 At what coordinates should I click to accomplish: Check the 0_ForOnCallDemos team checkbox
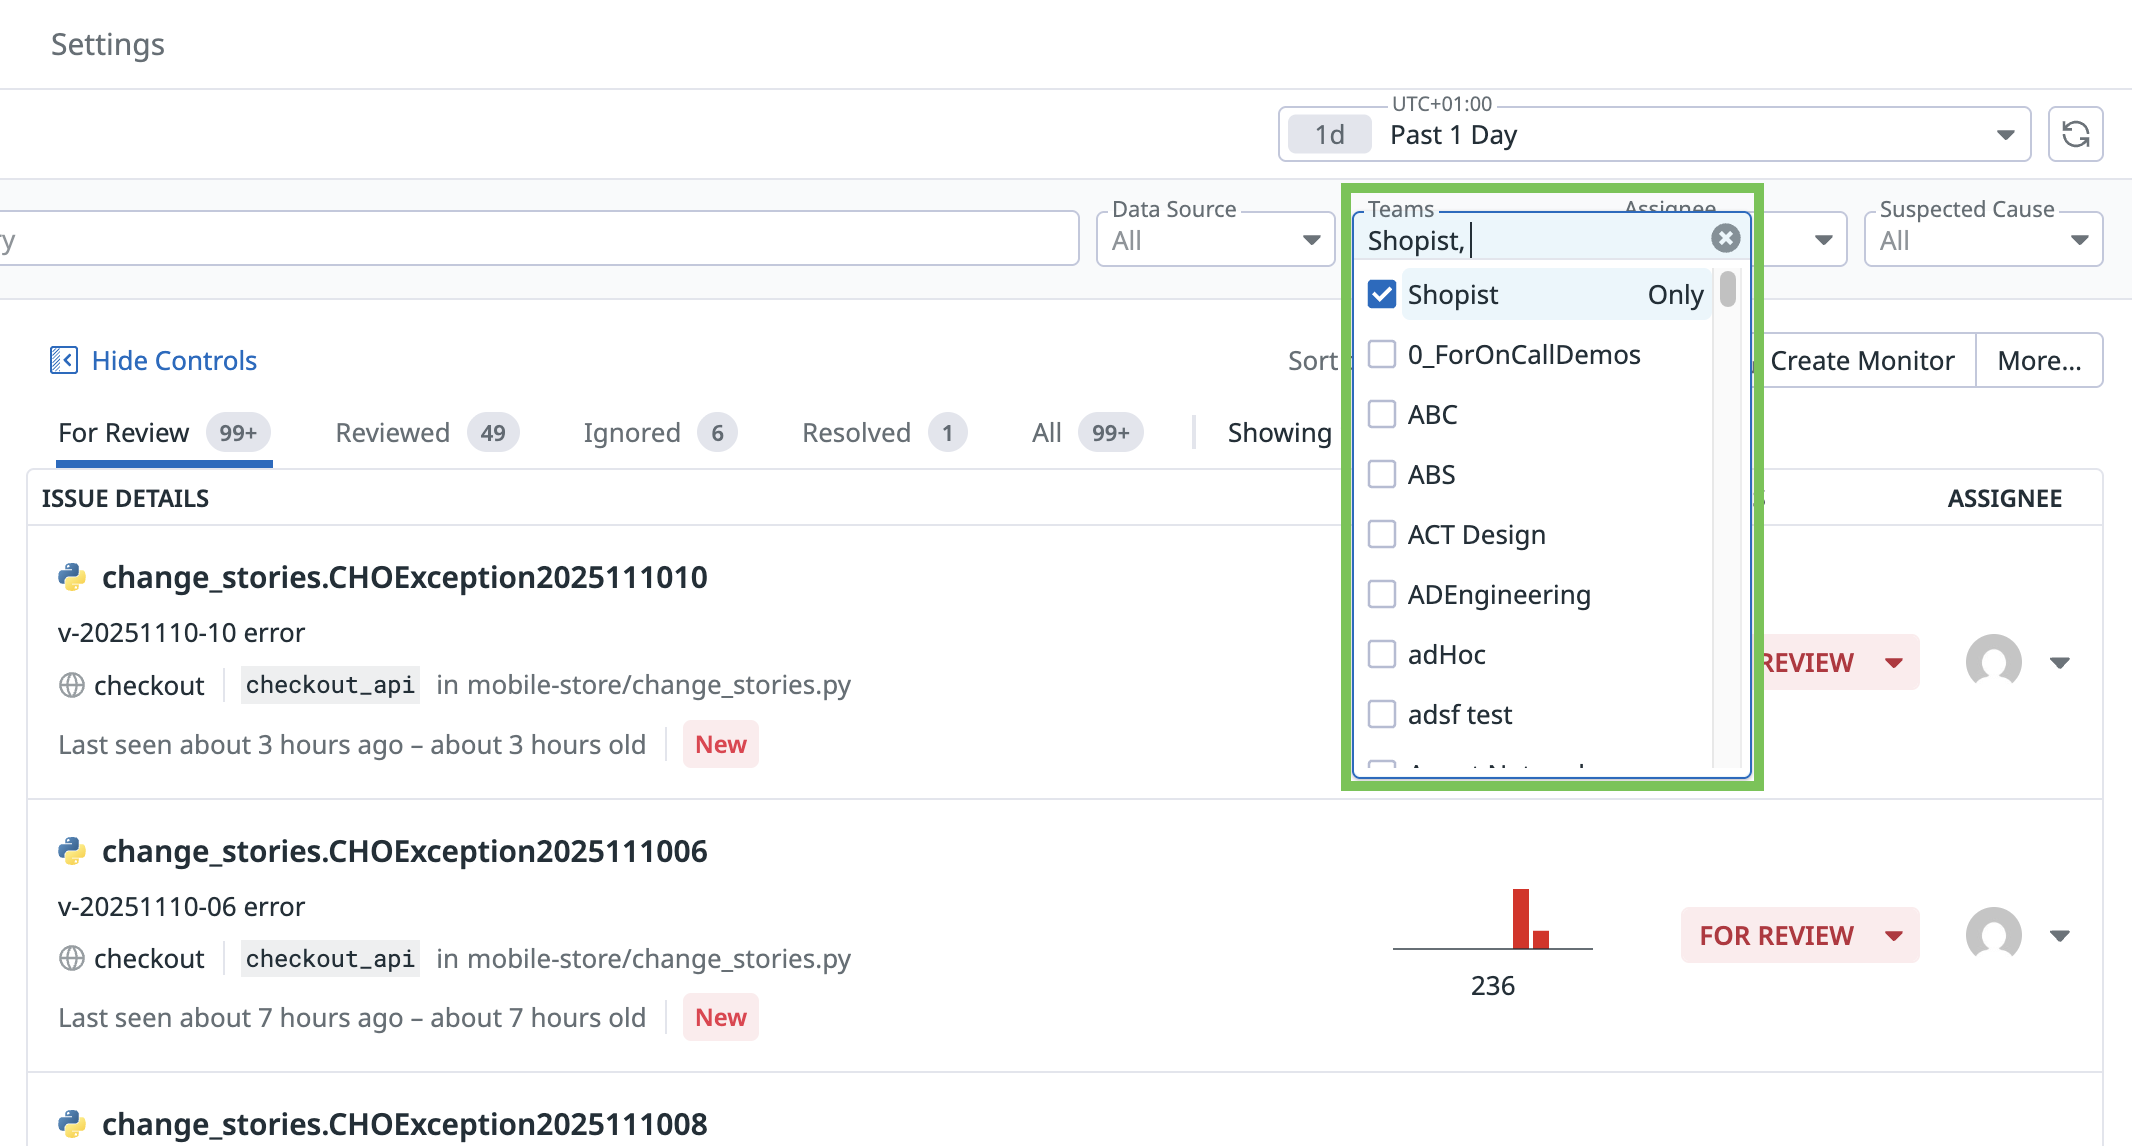pos(1382,354)
